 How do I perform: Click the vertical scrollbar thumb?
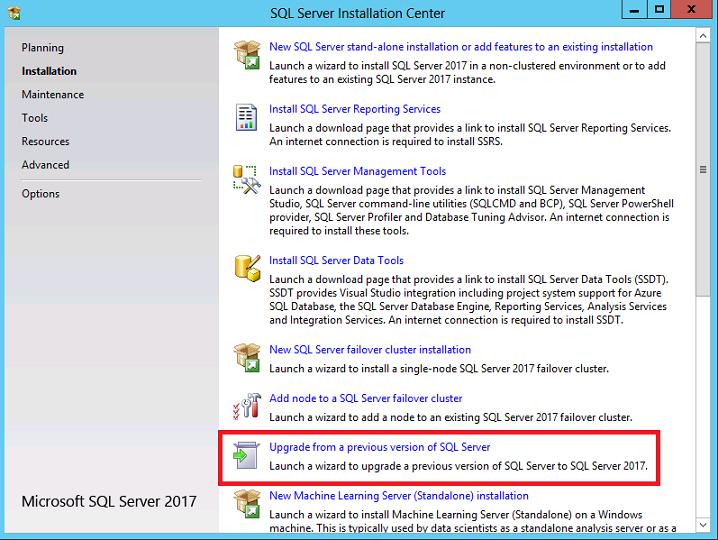pyautogui.click(x=702, y=169)
